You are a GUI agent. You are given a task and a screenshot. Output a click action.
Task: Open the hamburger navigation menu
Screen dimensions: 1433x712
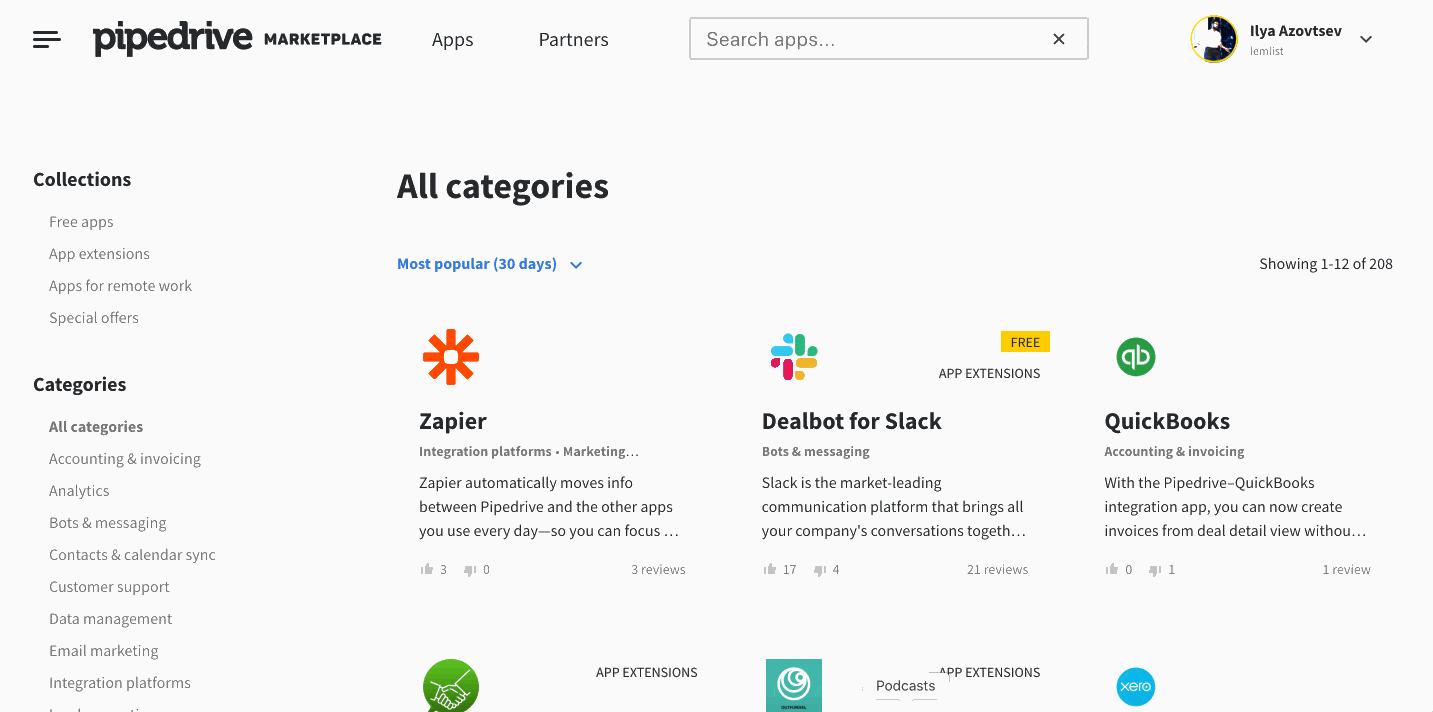pyautogui.click(x=46, y=38)
